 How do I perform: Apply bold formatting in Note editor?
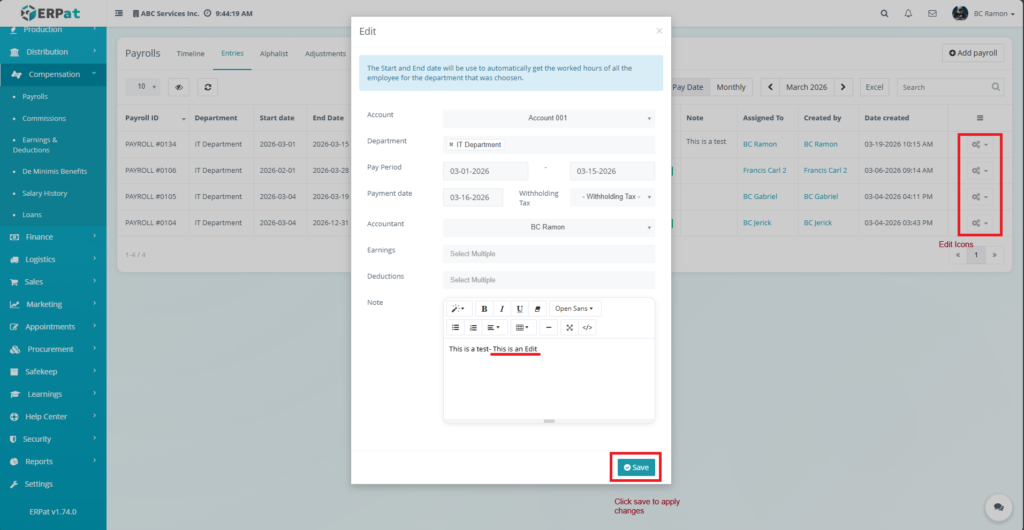click(x=484, y=309)
